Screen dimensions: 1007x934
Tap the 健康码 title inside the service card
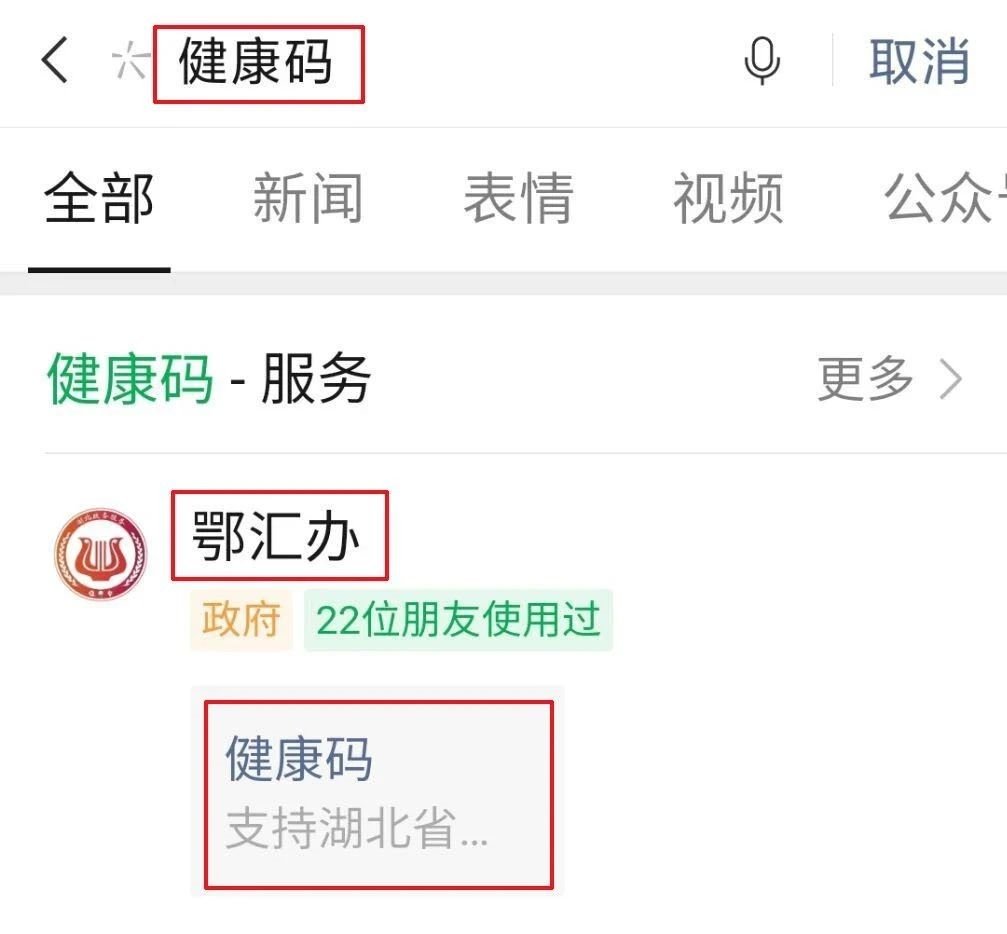(299, 759)
